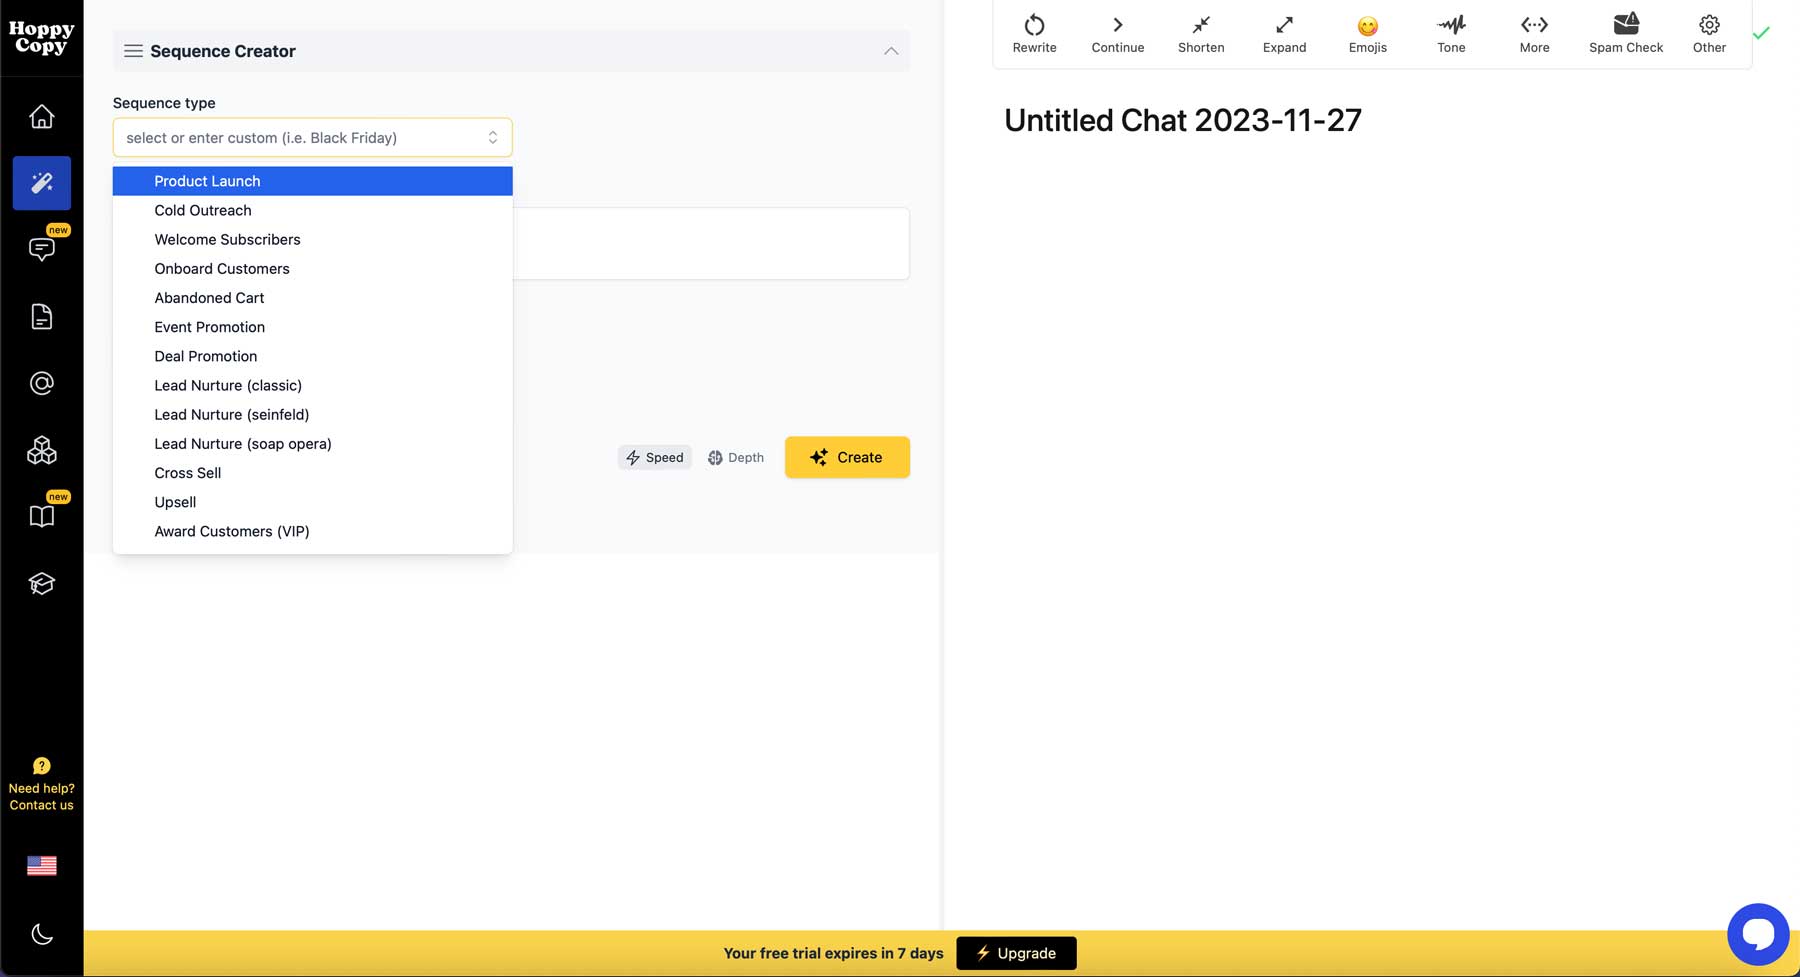Open the home icon in the sidebar
Screen dimensions: 1800x977
(x=41, y=115)
